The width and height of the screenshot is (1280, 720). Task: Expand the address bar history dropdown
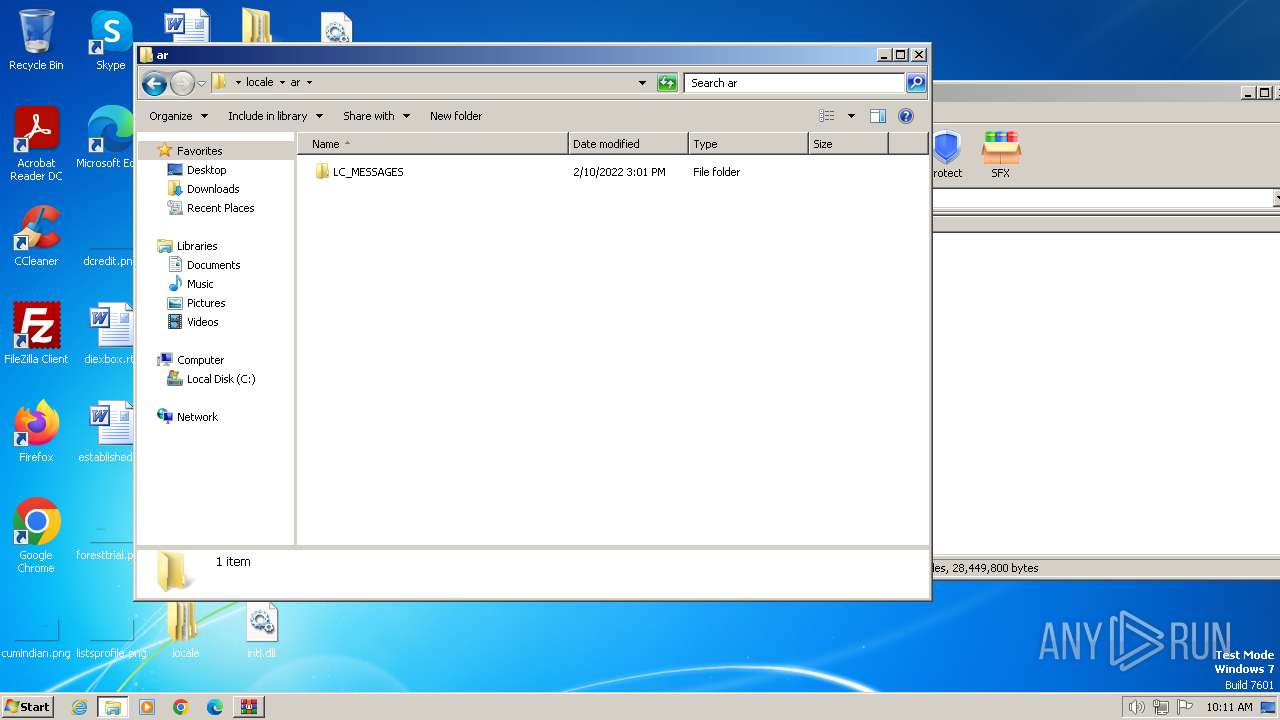(642, 83)
